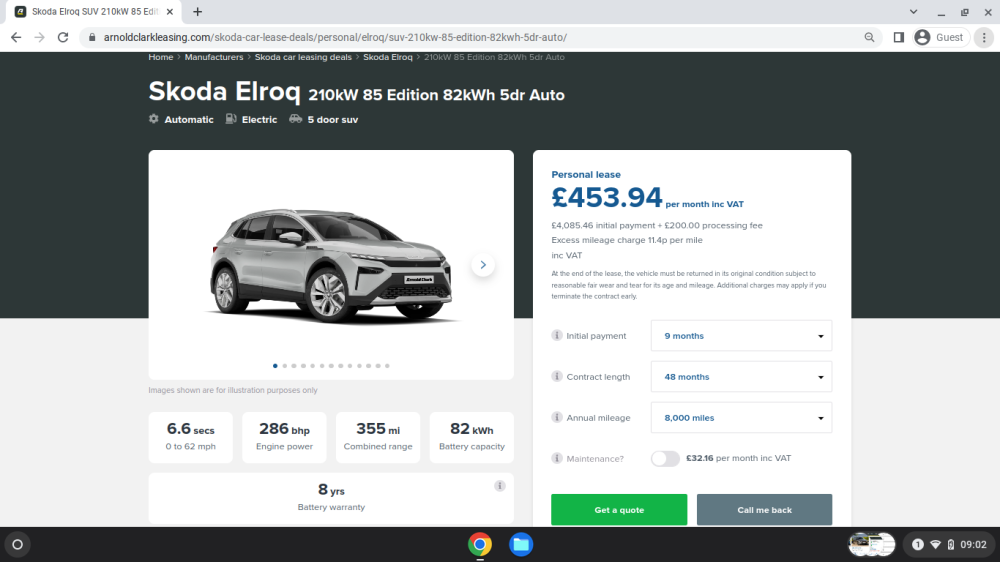
Task: Click the Excess mileage charge text
Action: coord(627,240)
